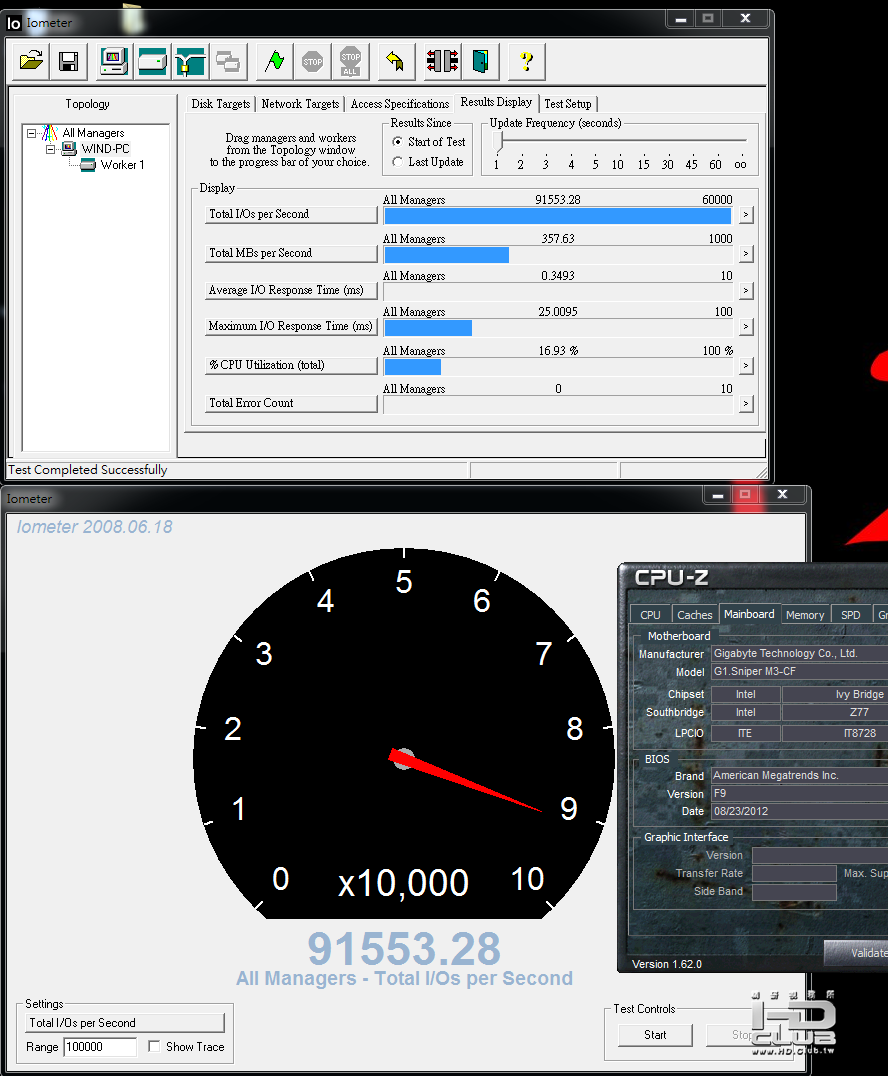Collapse the All Managers tree node
Image resolution: width=888 pixels, height=1076 pixels.
pos(32,133)
